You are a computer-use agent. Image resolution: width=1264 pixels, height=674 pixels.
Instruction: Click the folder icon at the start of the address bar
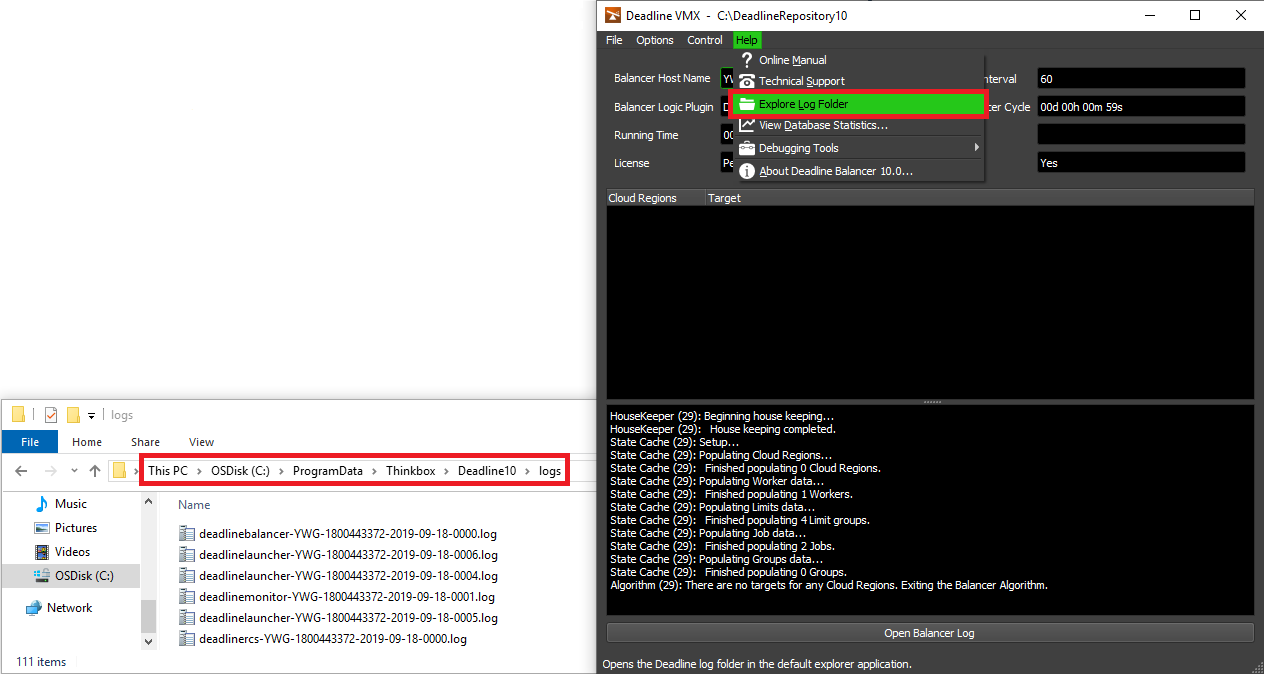click(120, 471)
